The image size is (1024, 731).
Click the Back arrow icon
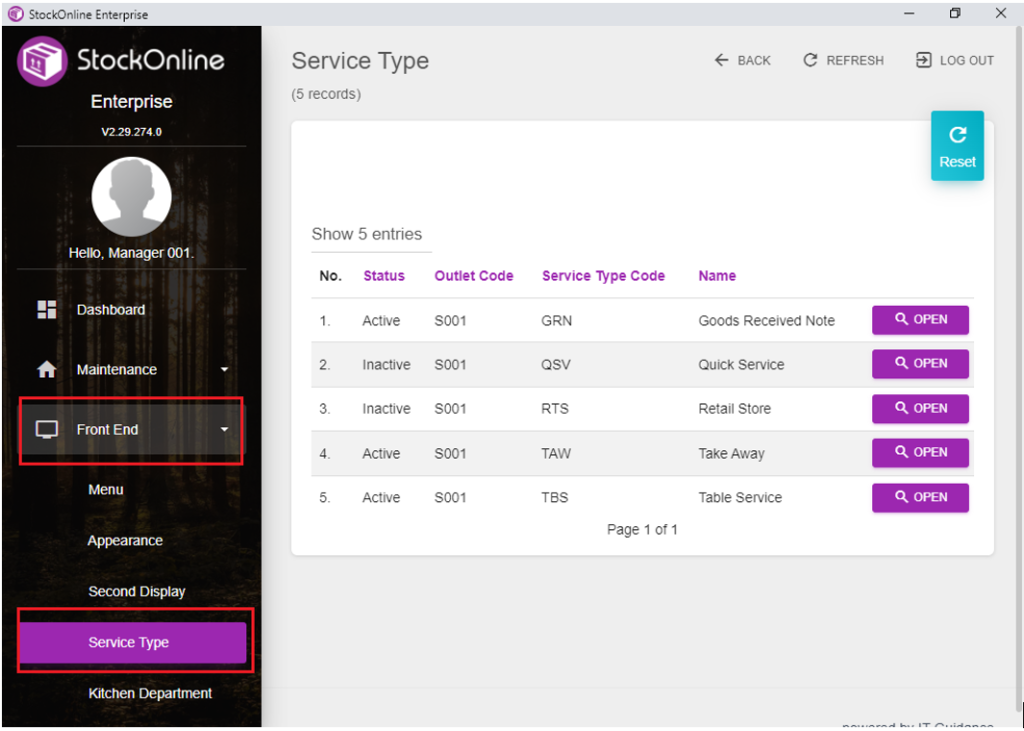(x=721, y=61)
